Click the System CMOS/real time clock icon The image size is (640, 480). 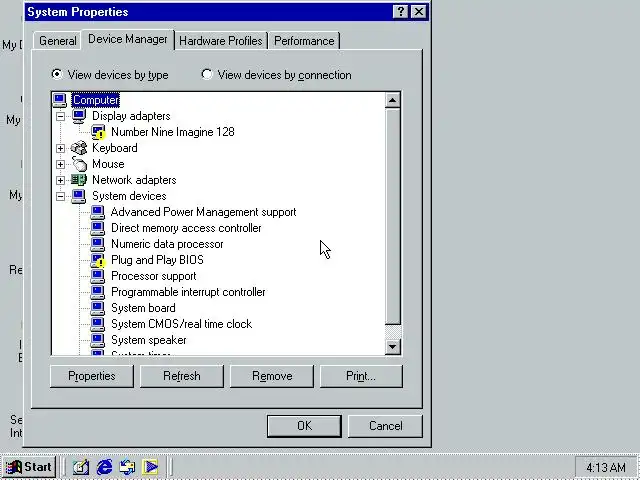click(x=98, y=324)
